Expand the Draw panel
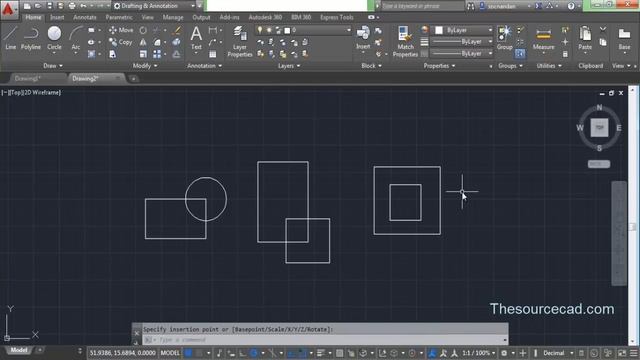The width and height of the screenshot is (640, 360). coord(53,66)
